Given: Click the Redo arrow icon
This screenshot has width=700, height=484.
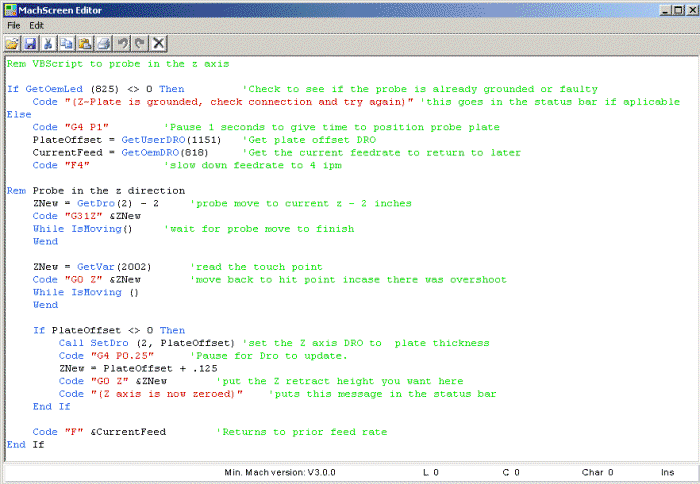Looking at the screenshot, I should (x=139, y=43).
